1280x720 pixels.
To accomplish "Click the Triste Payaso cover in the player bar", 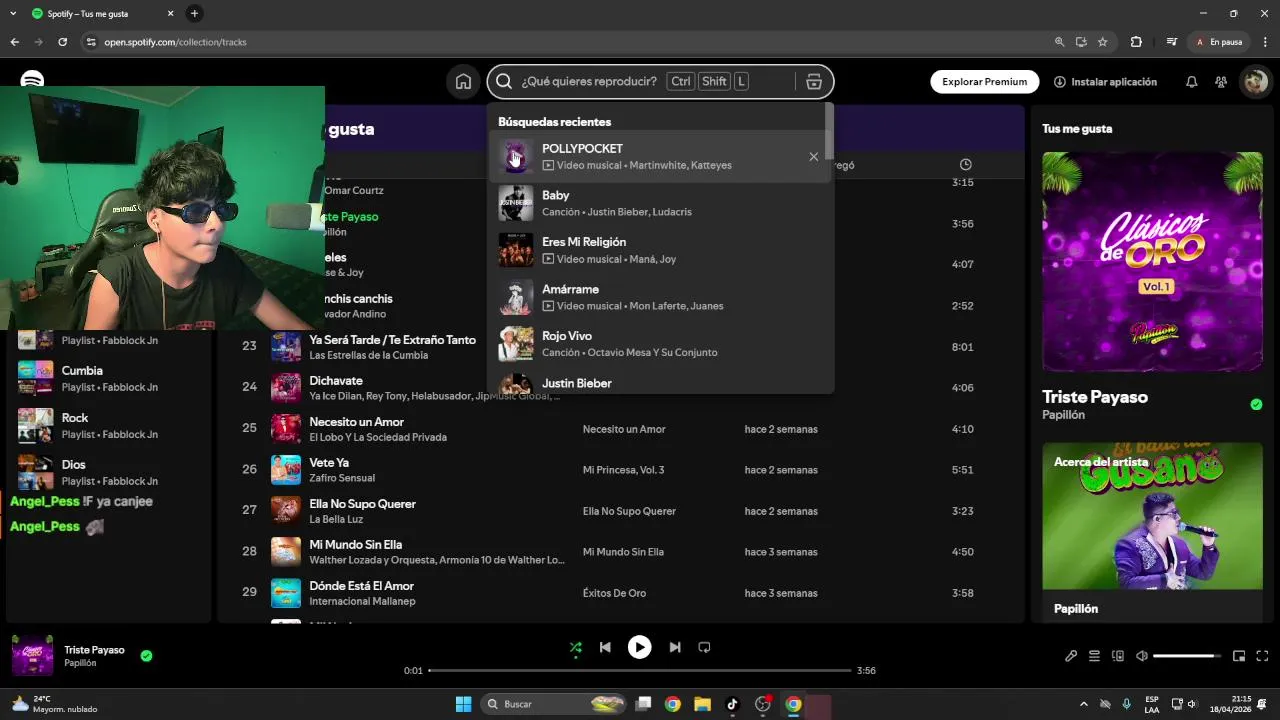I will click(x=33, y=655).
